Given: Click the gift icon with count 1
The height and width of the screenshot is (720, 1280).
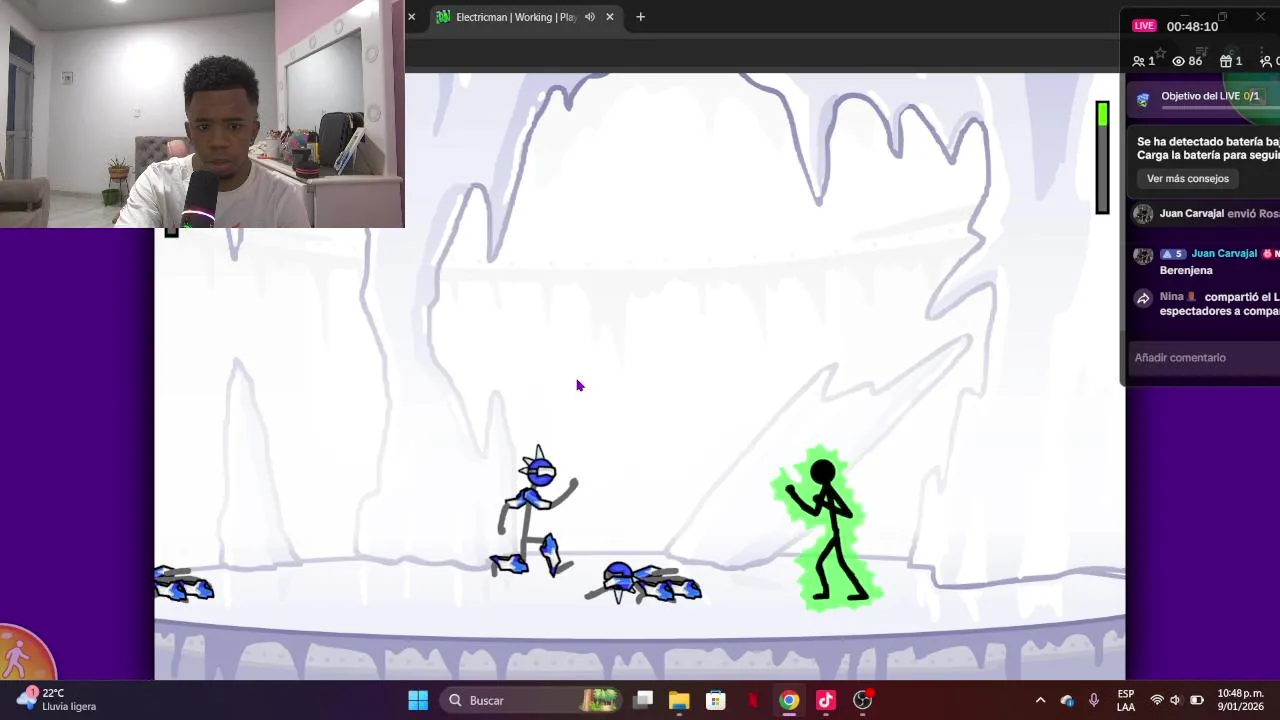Looking at the screenshot, I should click(x=1225, y=61).
